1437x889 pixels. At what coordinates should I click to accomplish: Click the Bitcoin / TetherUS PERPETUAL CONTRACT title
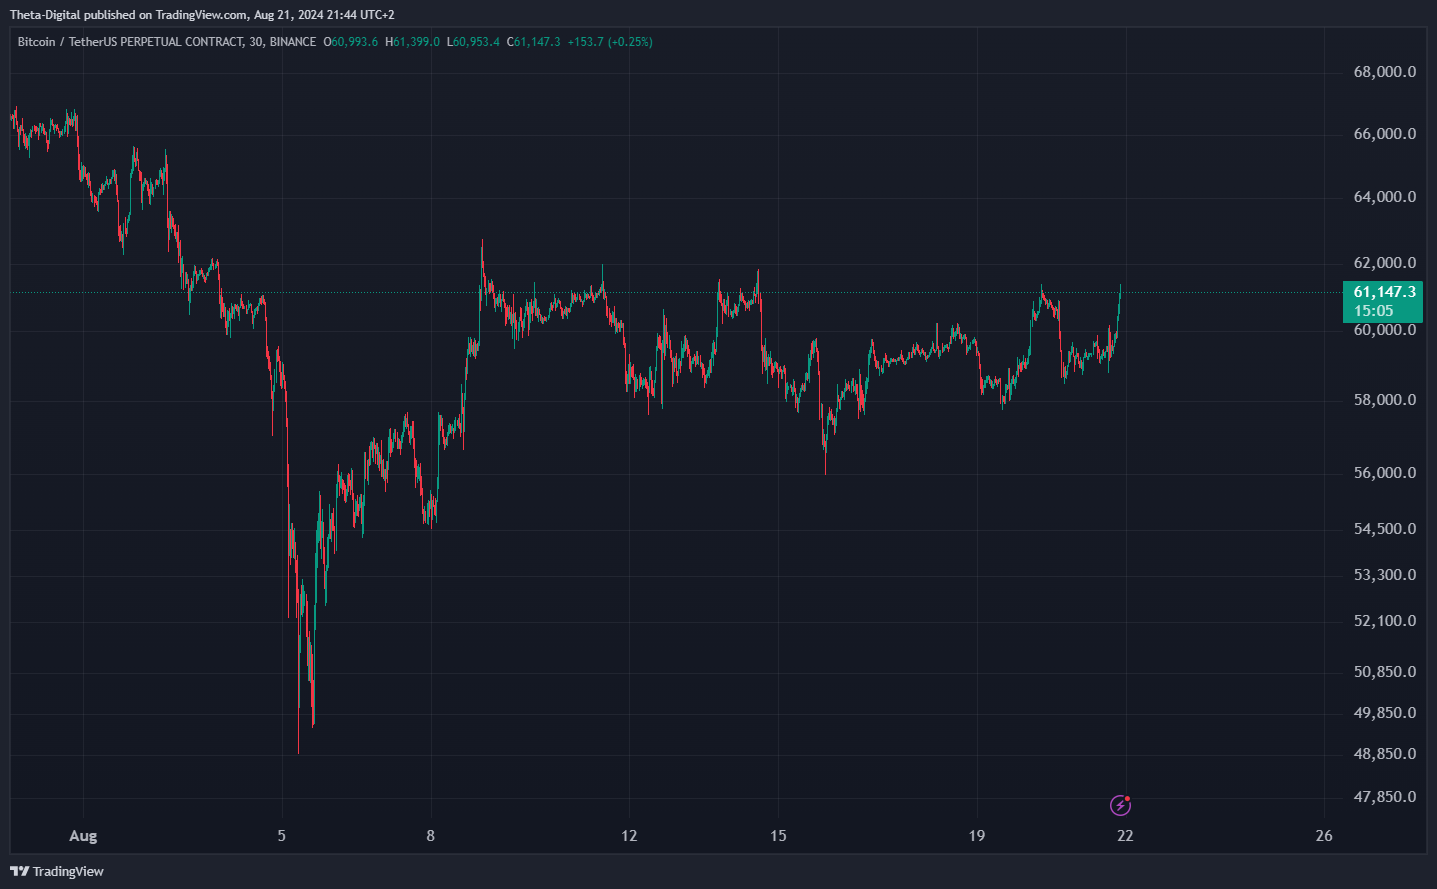(x=130, y=42)
